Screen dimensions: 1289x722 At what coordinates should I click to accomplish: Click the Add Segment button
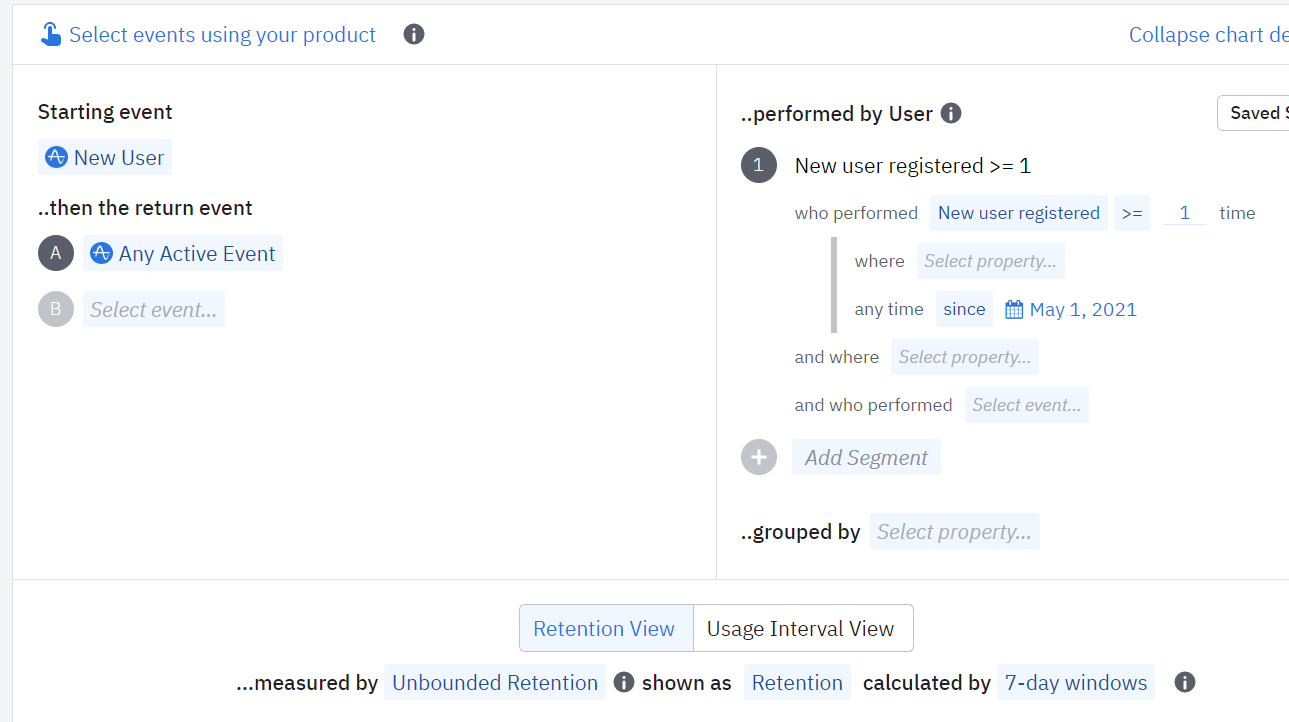866,457
